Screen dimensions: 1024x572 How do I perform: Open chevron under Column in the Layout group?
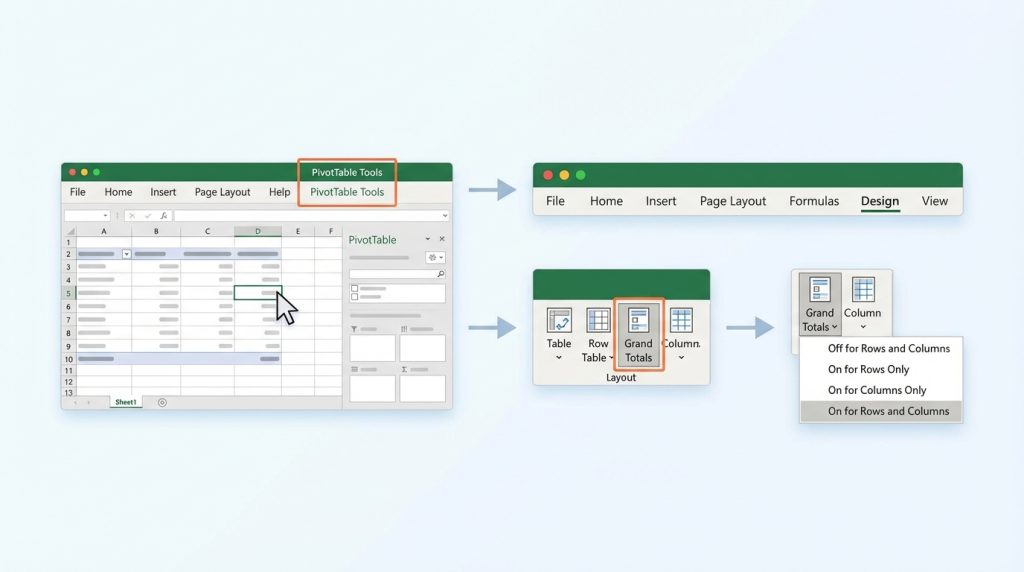(681, 358)
